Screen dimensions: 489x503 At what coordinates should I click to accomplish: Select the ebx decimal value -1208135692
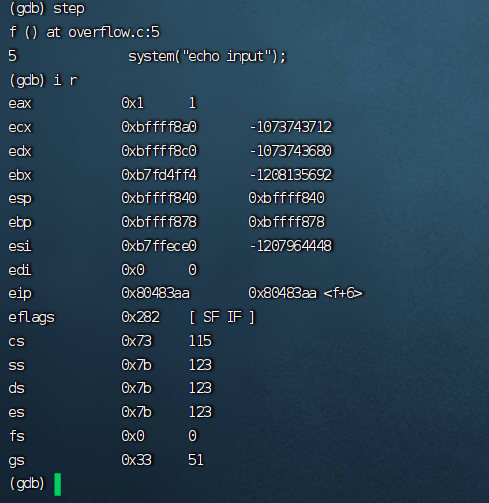291,175
